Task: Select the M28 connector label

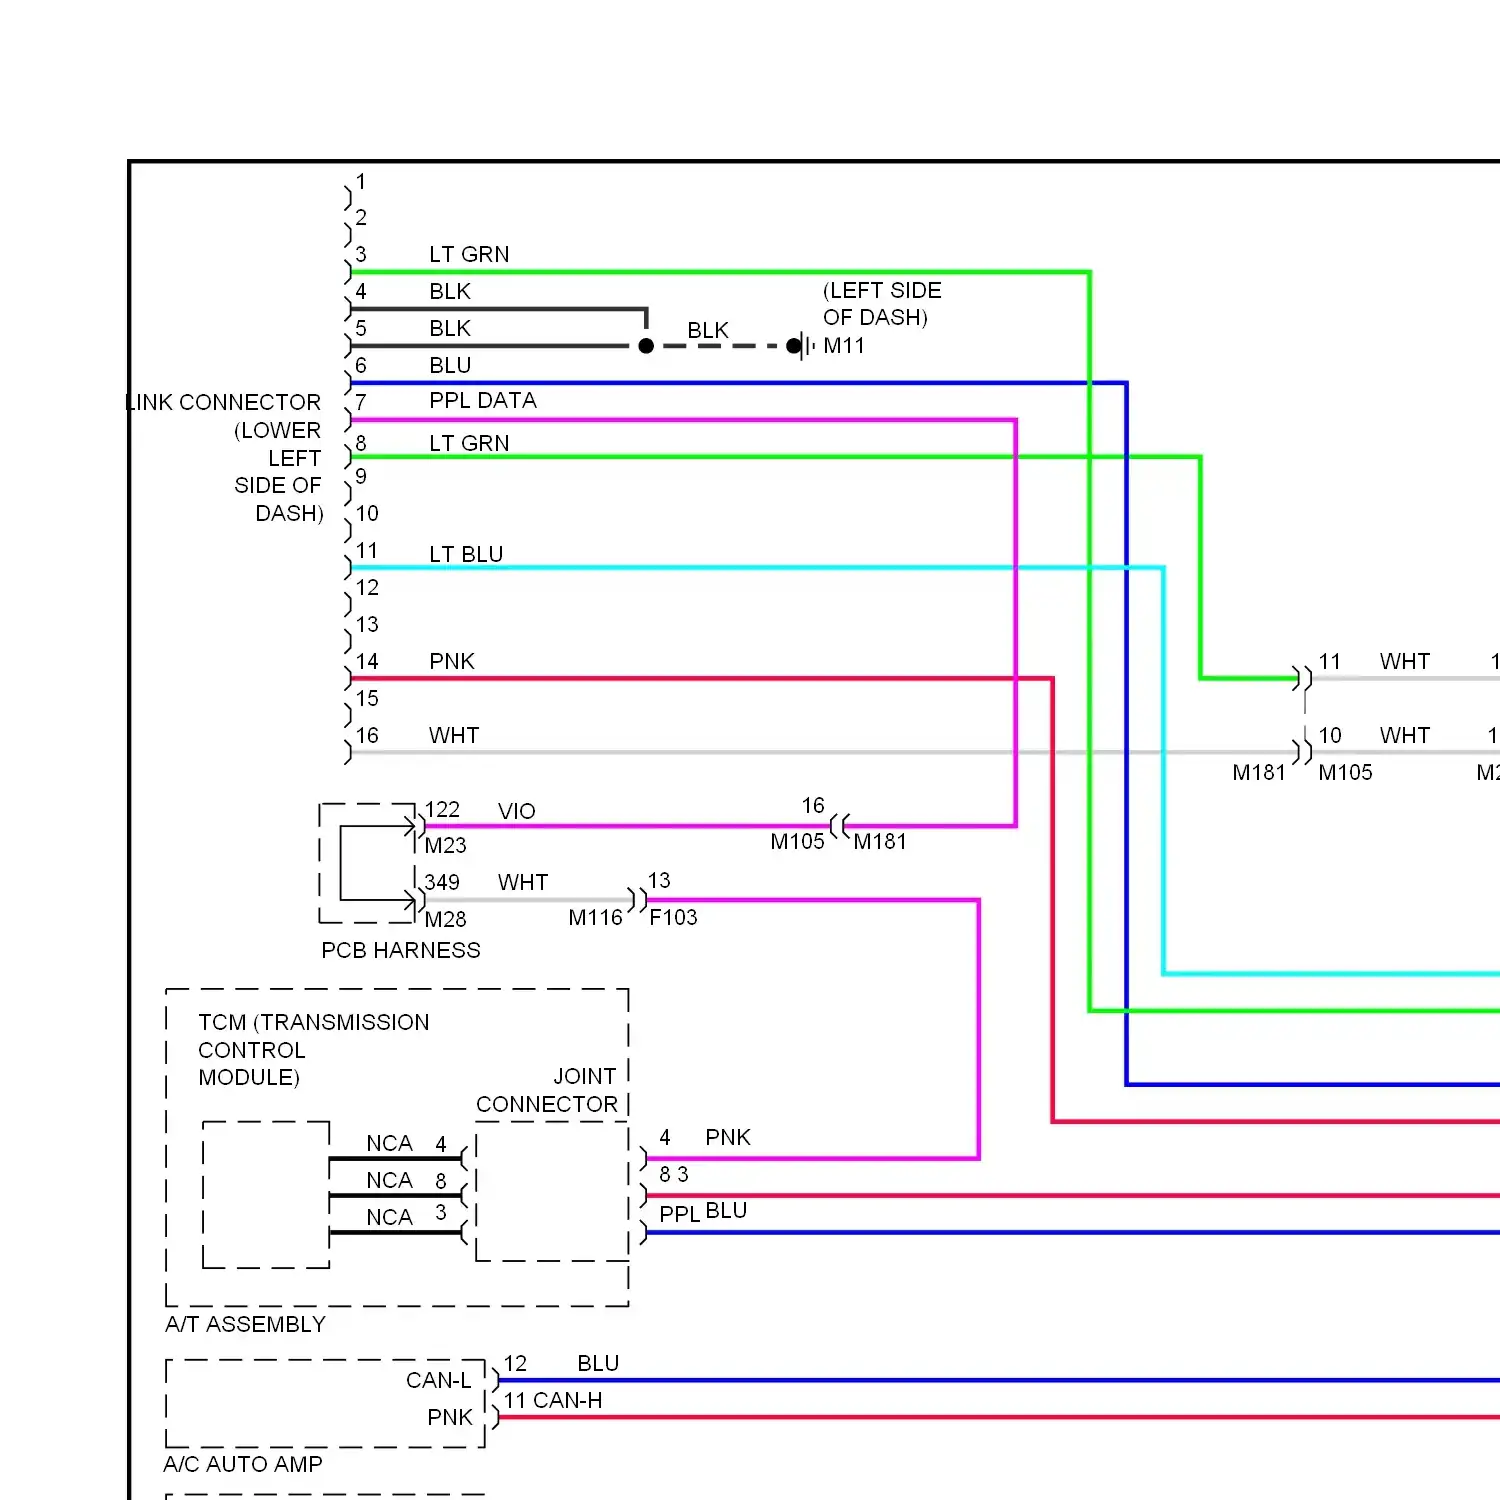Action: coord(446,919)
